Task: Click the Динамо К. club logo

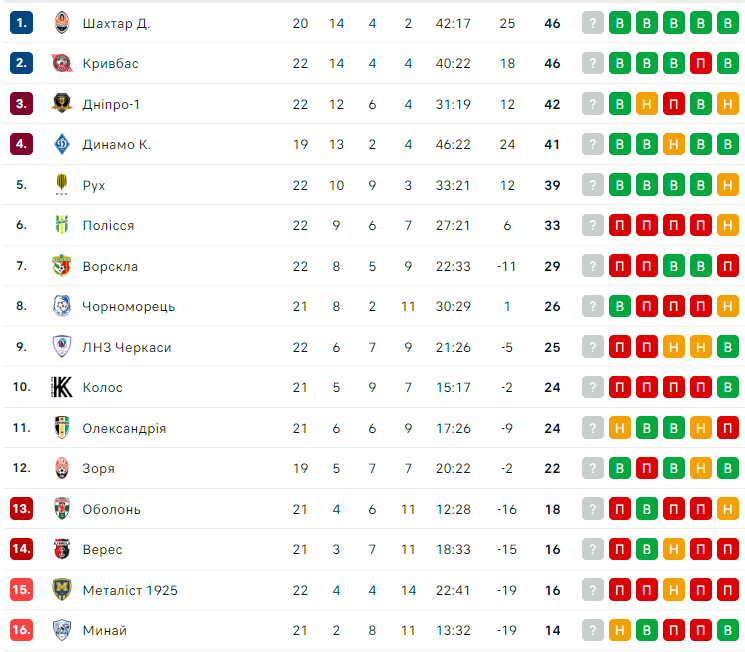Action: pos(62,144)
